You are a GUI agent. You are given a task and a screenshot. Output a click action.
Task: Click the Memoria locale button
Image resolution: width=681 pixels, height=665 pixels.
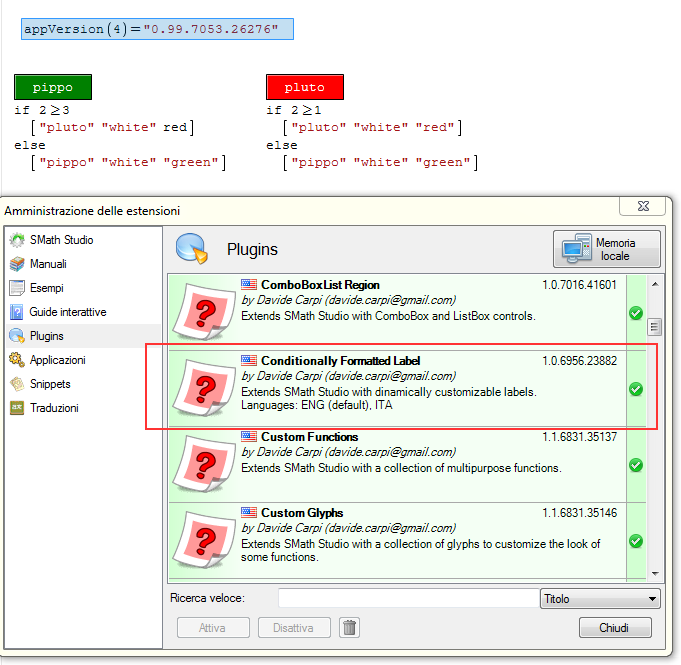pyautogui.click(x=607, y=249)
